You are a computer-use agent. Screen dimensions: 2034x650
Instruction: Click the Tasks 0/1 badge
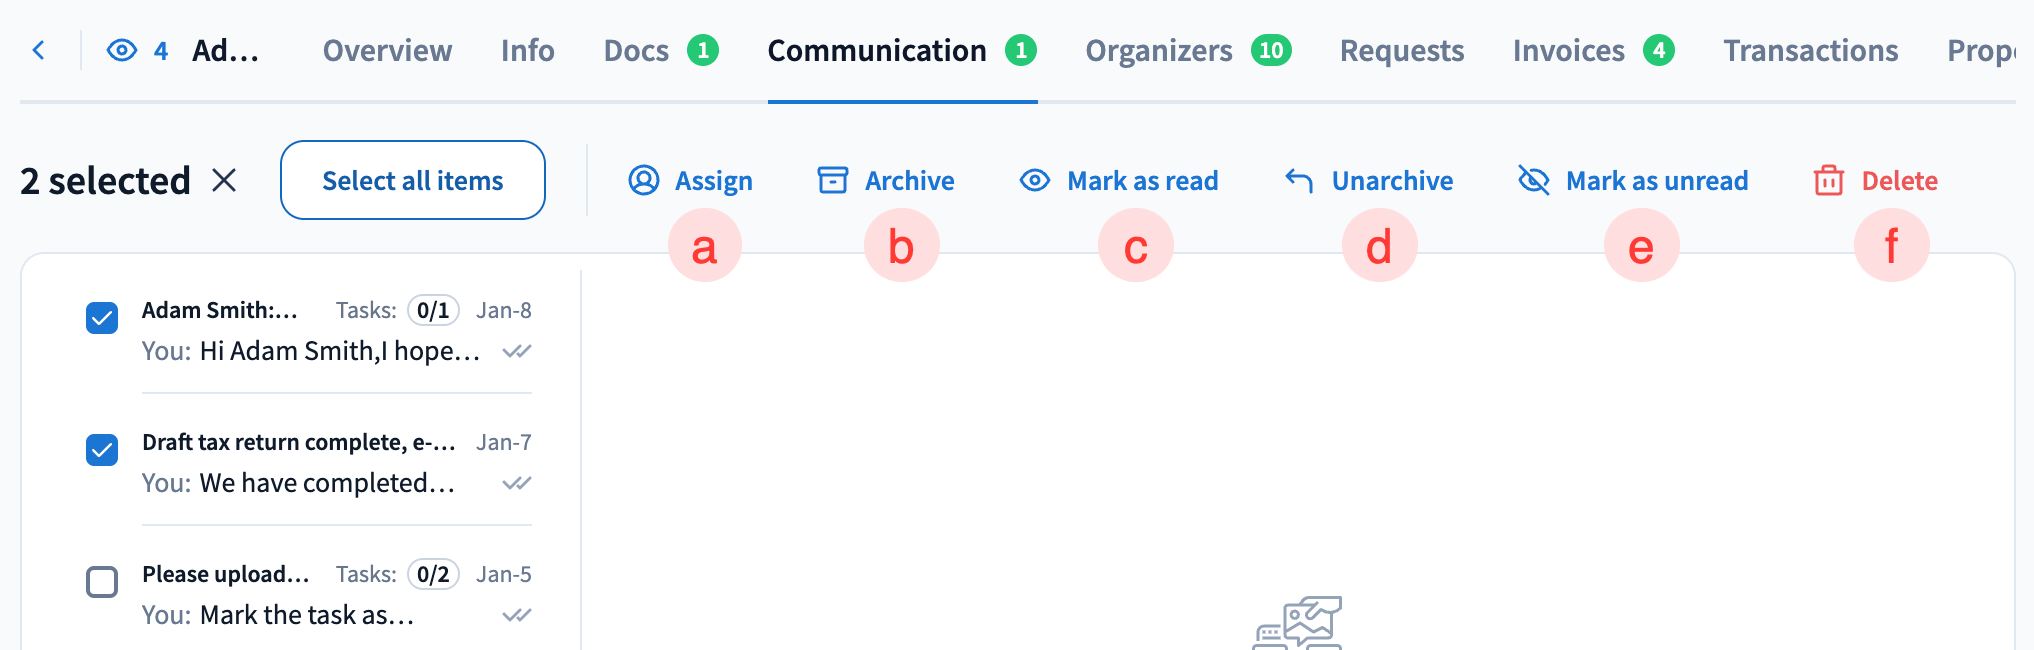coord(433,310)
